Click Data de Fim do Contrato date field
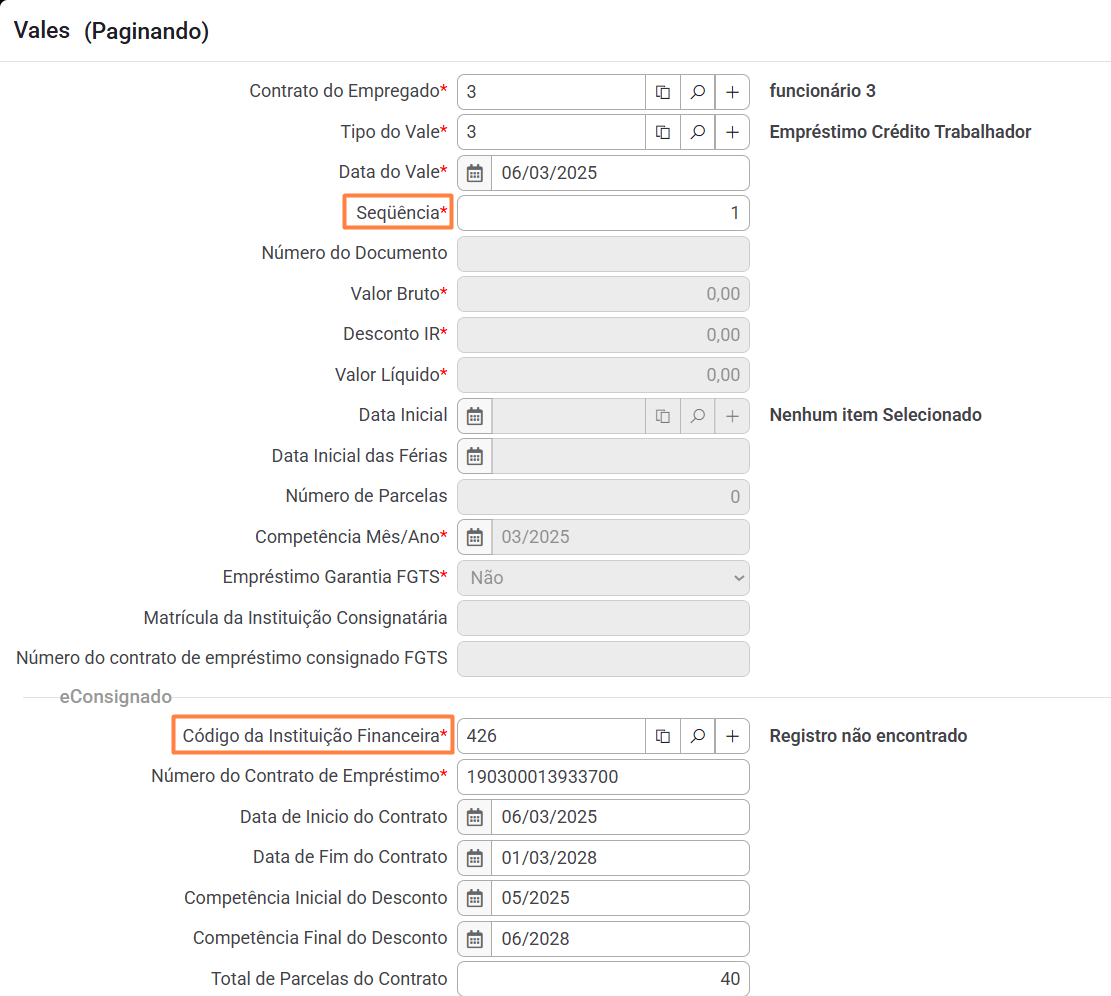This screenshot has width=1111, height=996. [620, 858]
